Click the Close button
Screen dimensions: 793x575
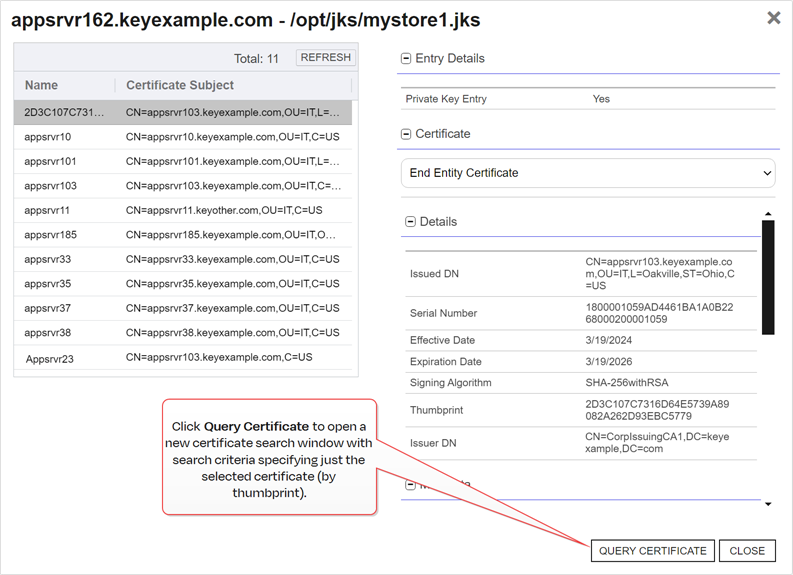point(747,551)
